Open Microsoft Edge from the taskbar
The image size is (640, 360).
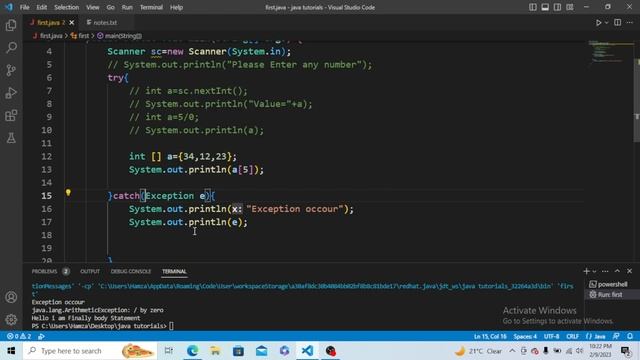[x=192, y=351]
